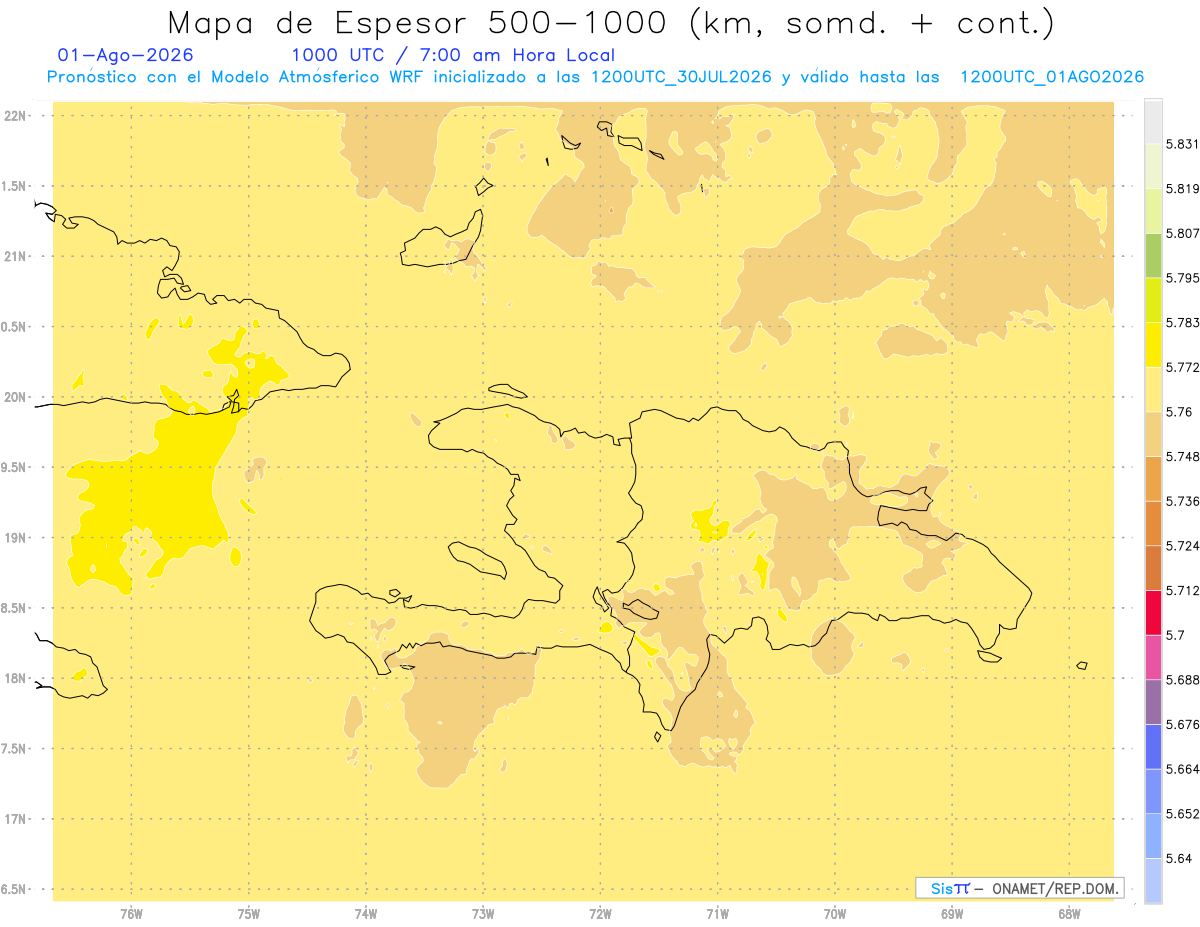Select the '73W' longitude label
The image size is (1200, 927).
(483, 914)
